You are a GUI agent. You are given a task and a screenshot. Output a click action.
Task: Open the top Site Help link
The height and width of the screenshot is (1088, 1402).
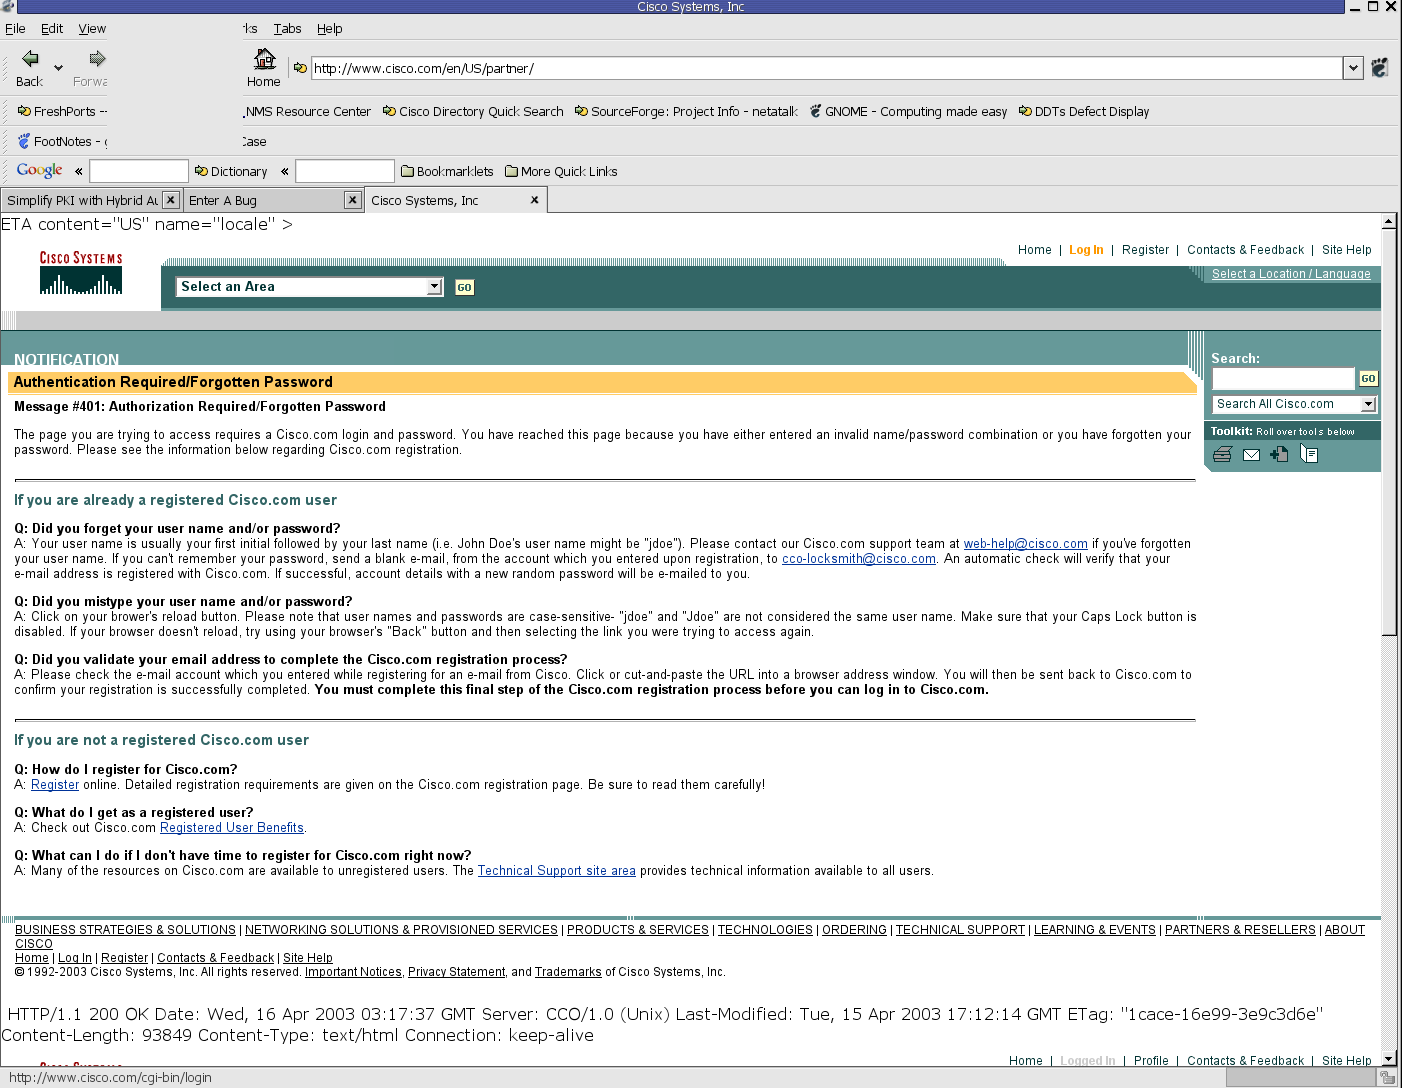[x=1347, y=250]
